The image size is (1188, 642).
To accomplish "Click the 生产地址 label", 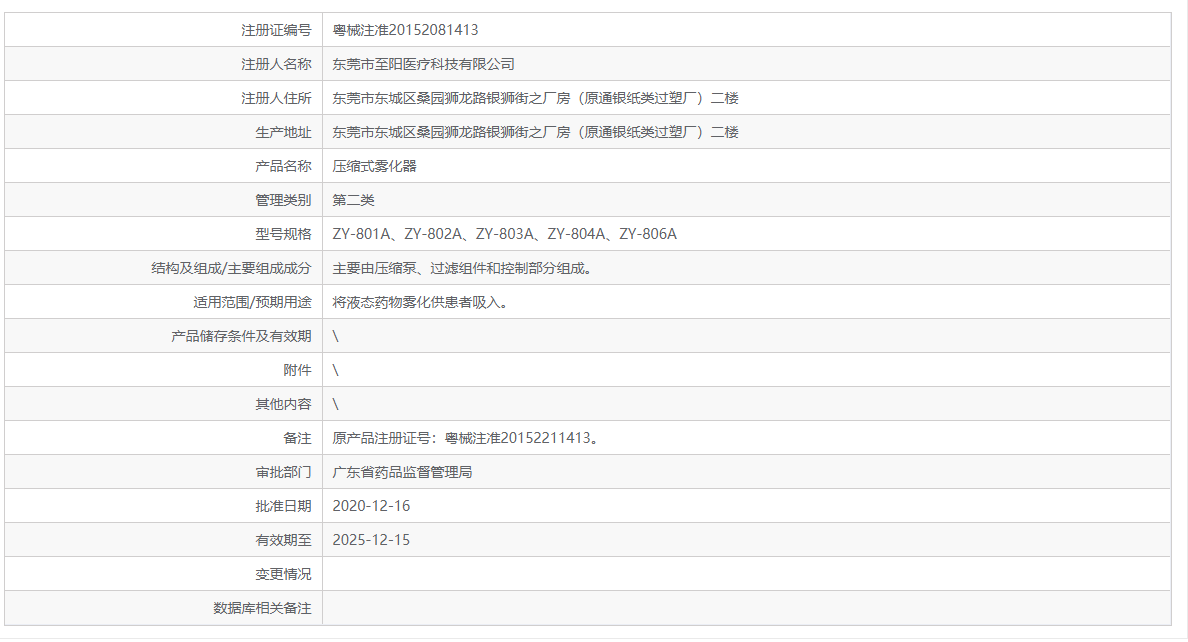I will (283, 133).
